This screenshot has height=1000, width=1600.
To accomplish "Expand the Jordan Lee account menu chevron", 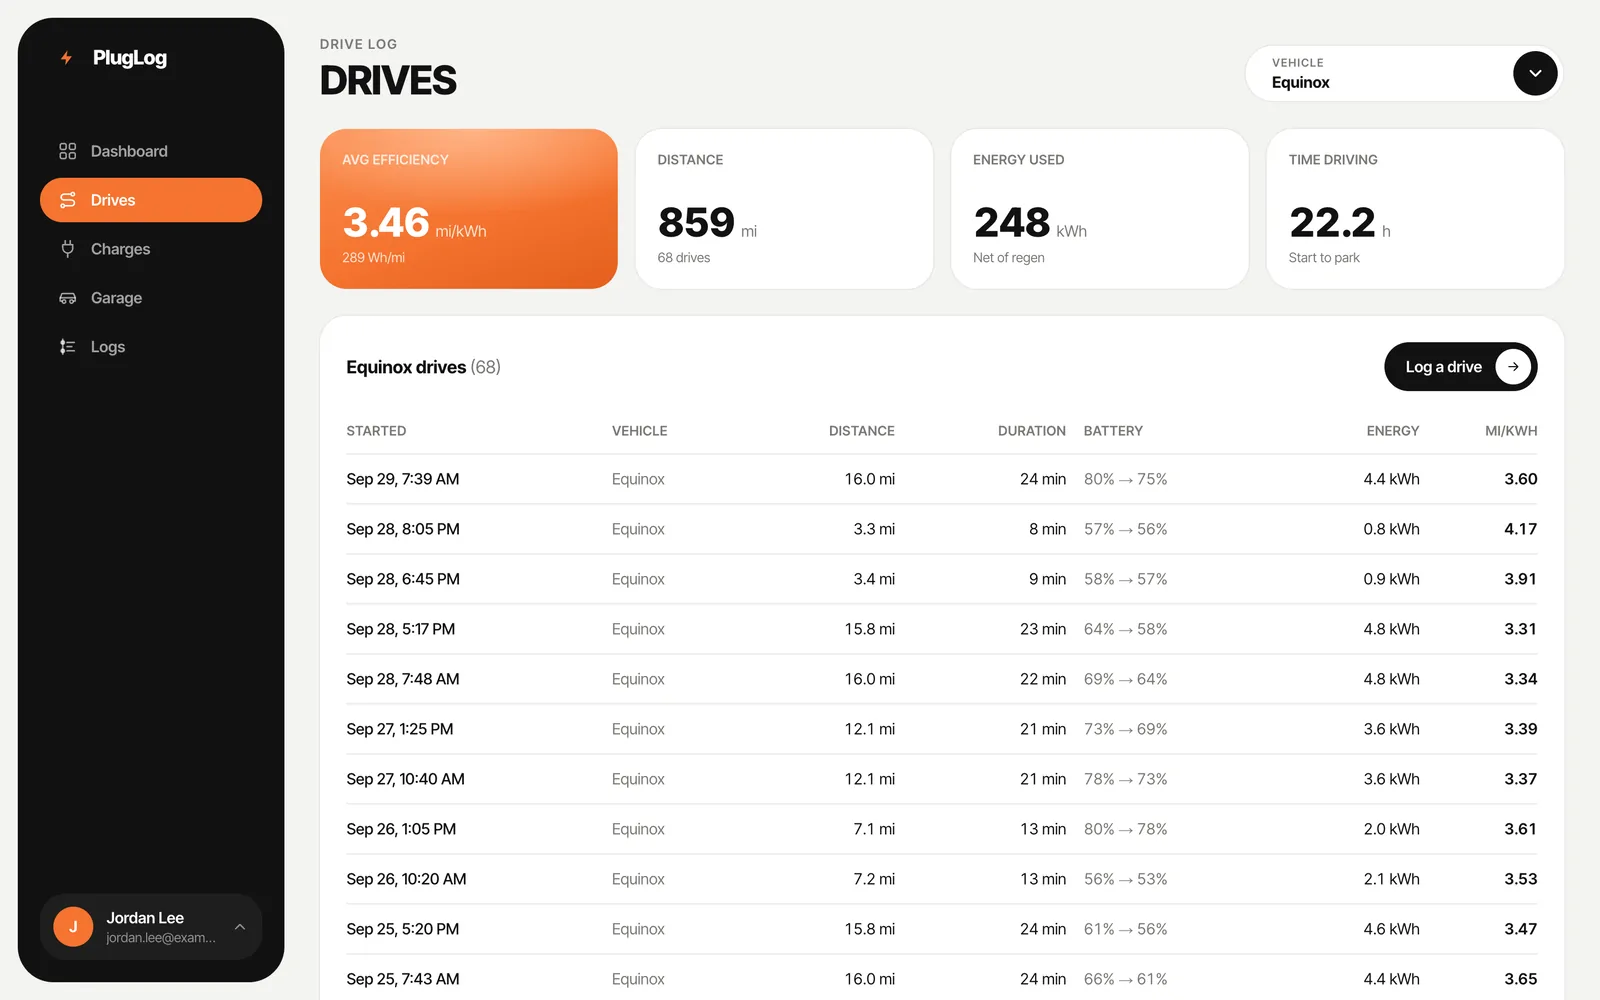I will [x=240, y=927].
